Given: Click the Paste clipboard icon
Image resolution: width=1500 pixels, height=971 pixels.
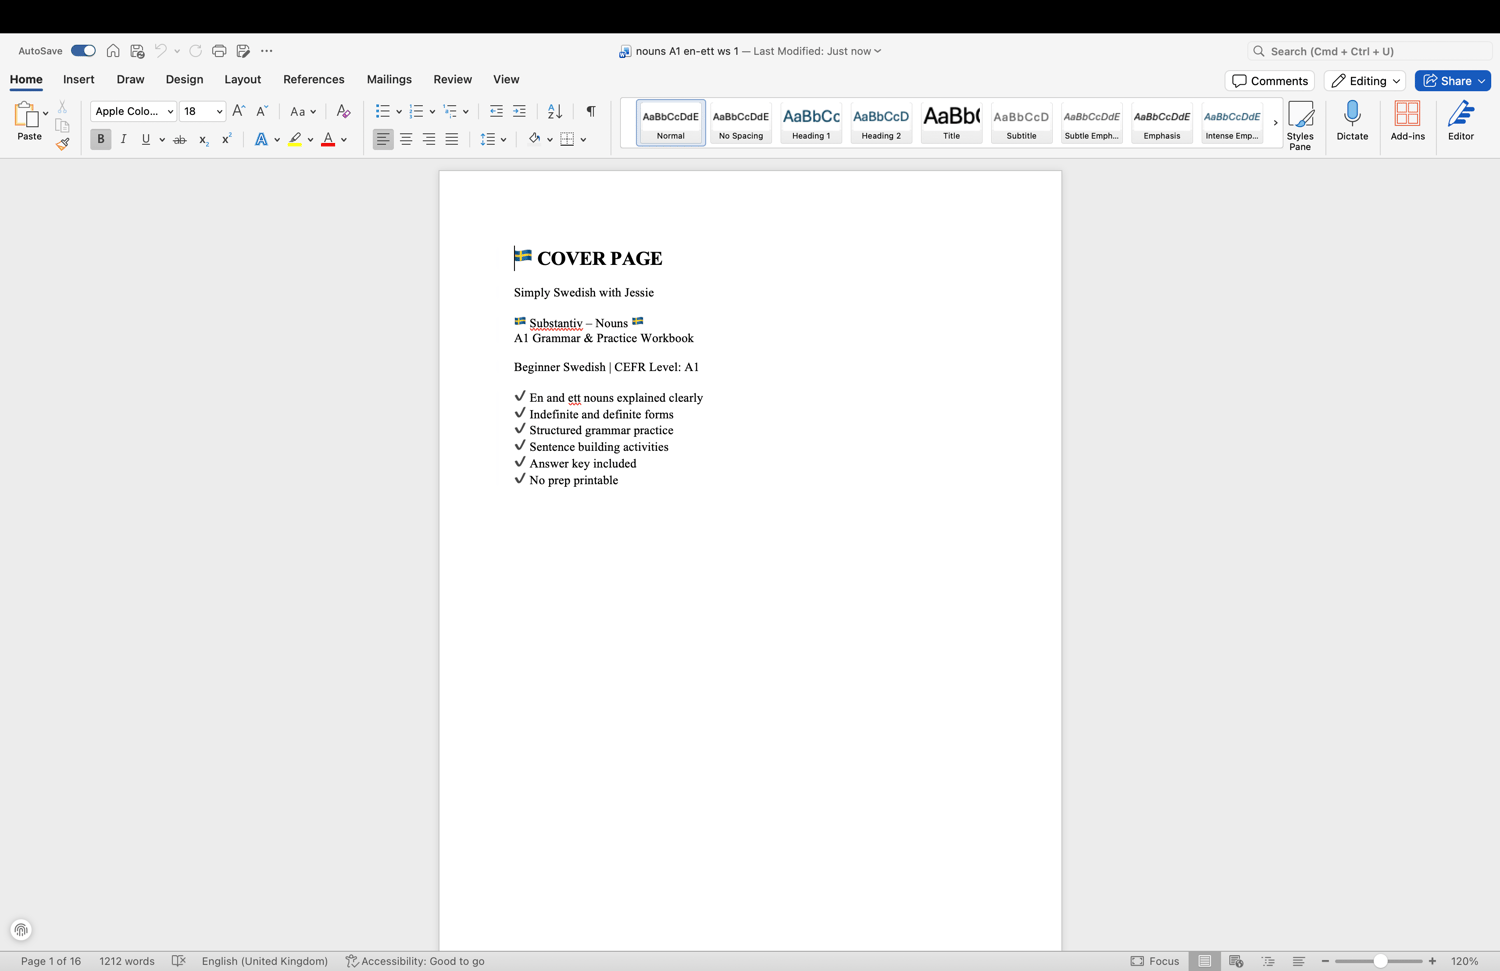Looking at the screenshot, I should tap(25, 114).
